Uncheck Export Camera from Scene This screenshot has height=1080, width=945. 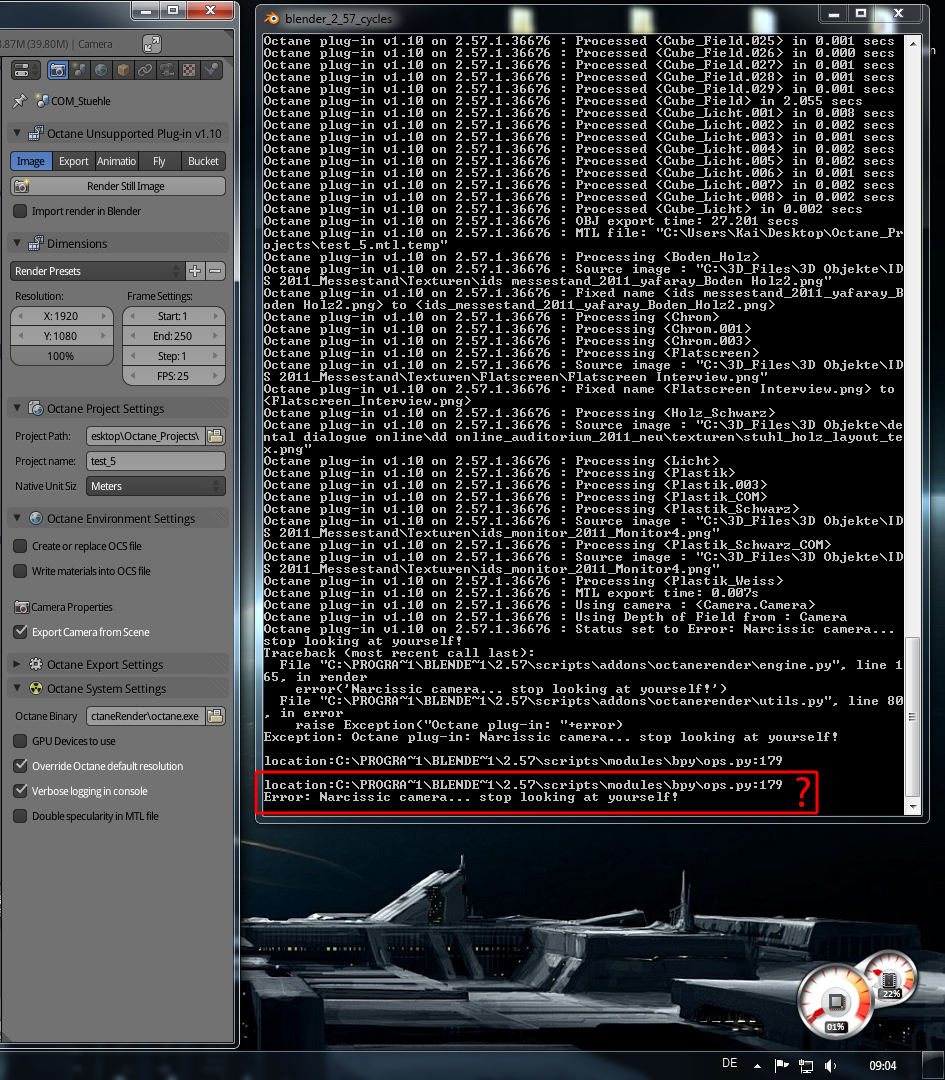click(21, 632)
